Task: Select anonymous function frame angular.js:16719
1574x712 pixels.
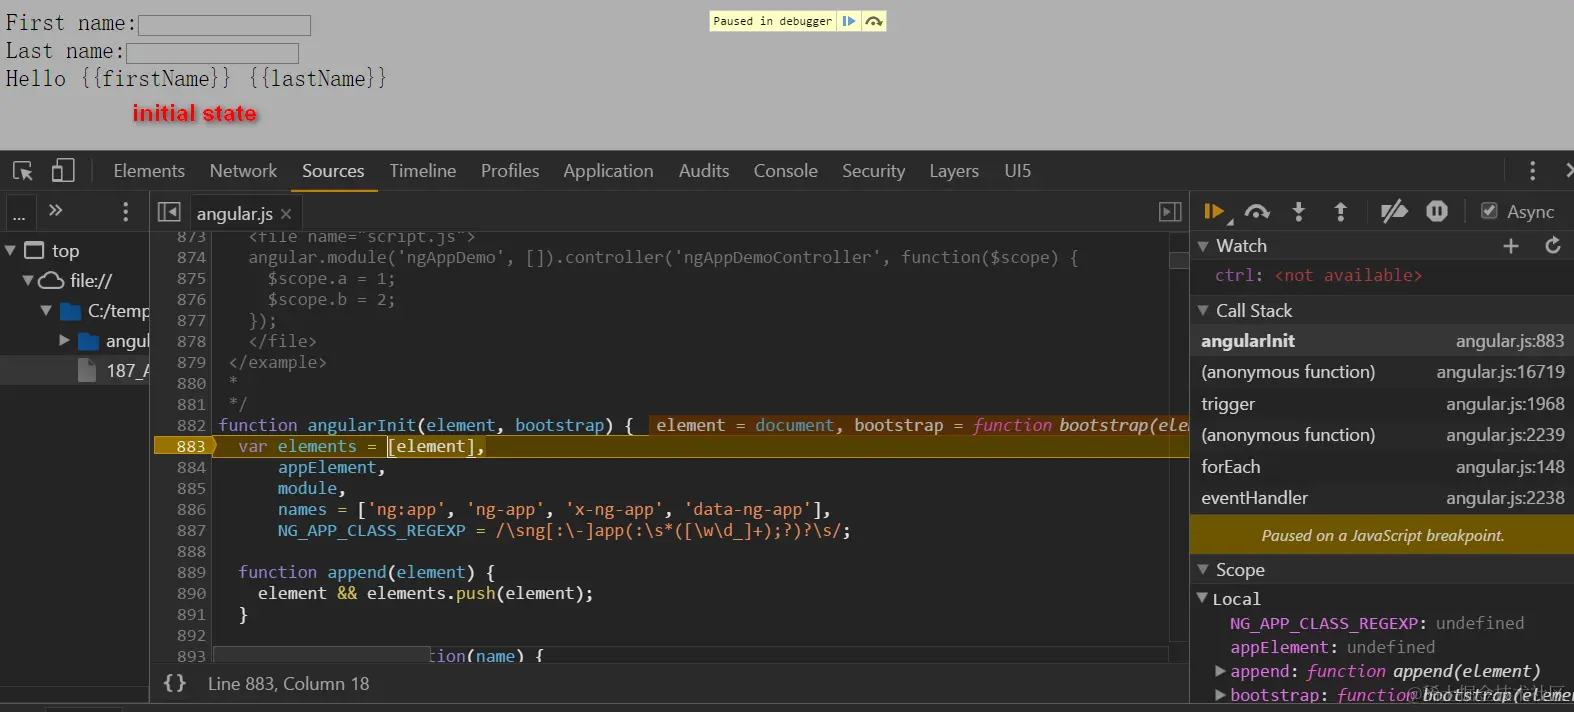Action: tap(1382, 372)
